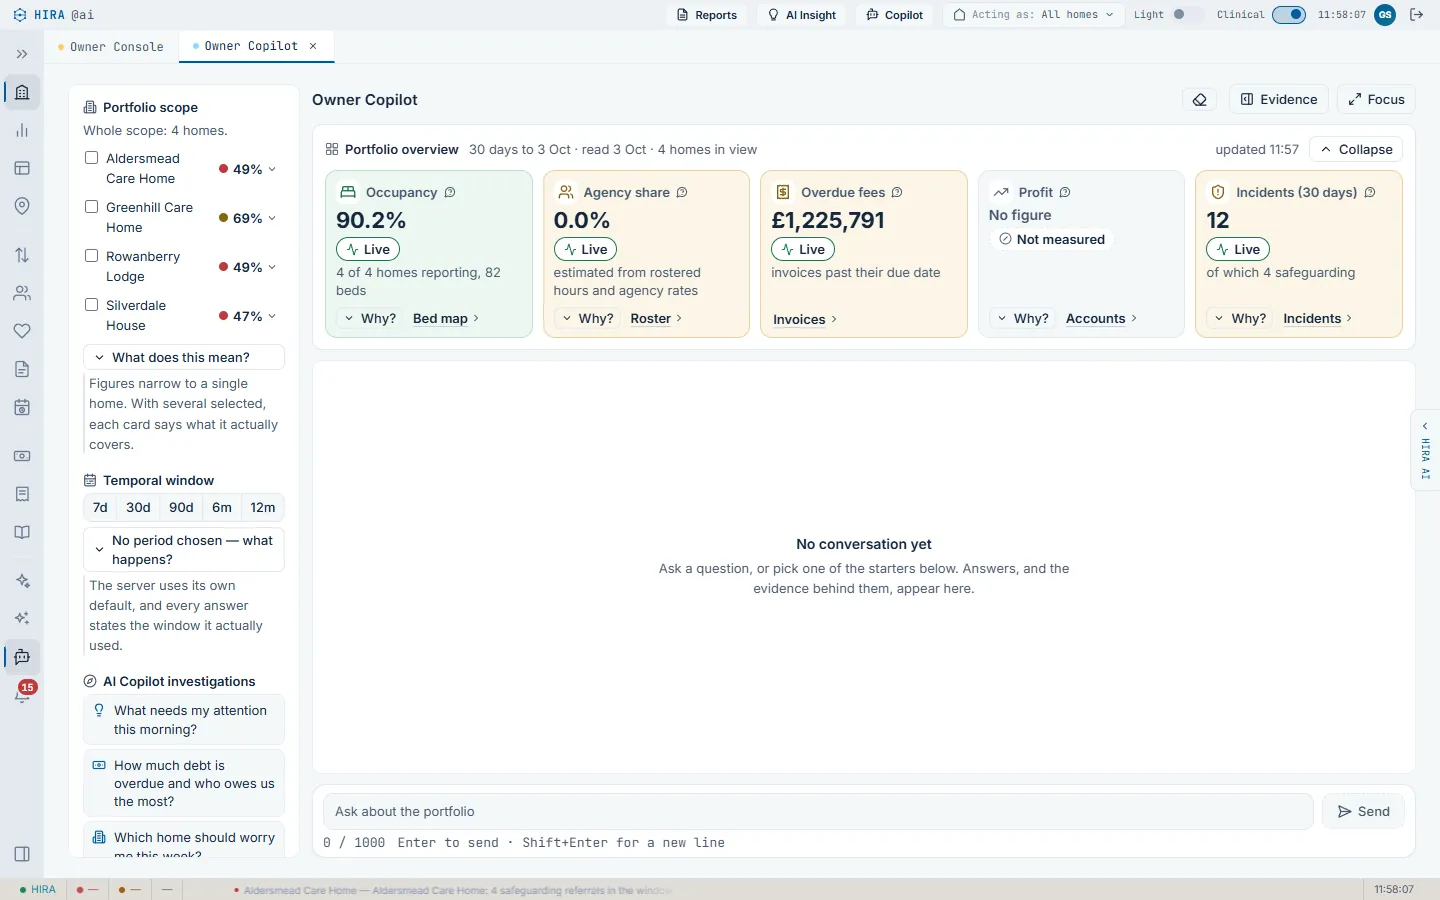Collapse the Portfolio overview panel

click(1356, 150)
